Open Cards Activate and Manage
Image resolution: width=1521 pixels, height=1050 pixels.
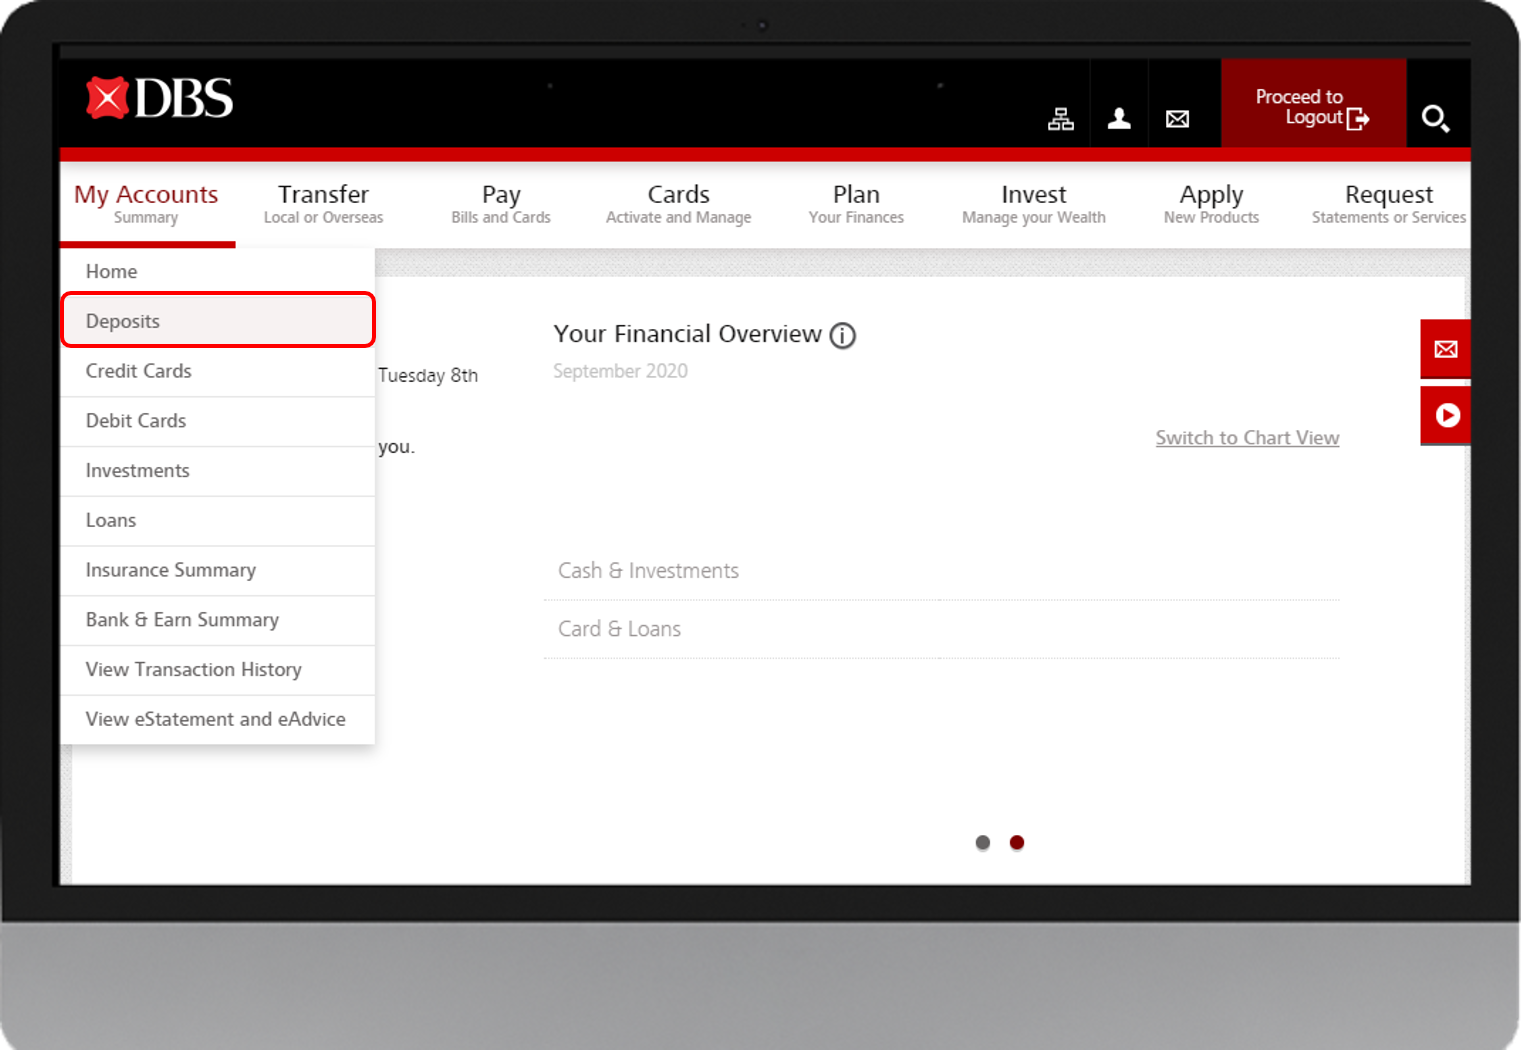click(678, 203)
